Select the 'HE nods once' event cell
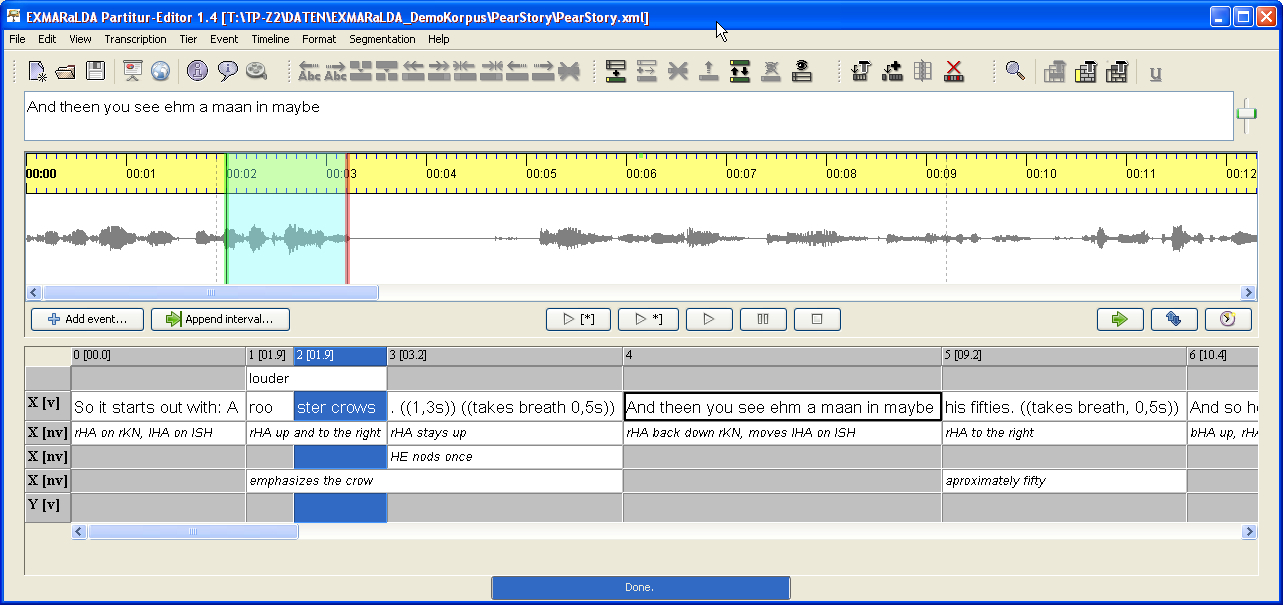Viewport: 1283px width, 605px height. [504, 457]
